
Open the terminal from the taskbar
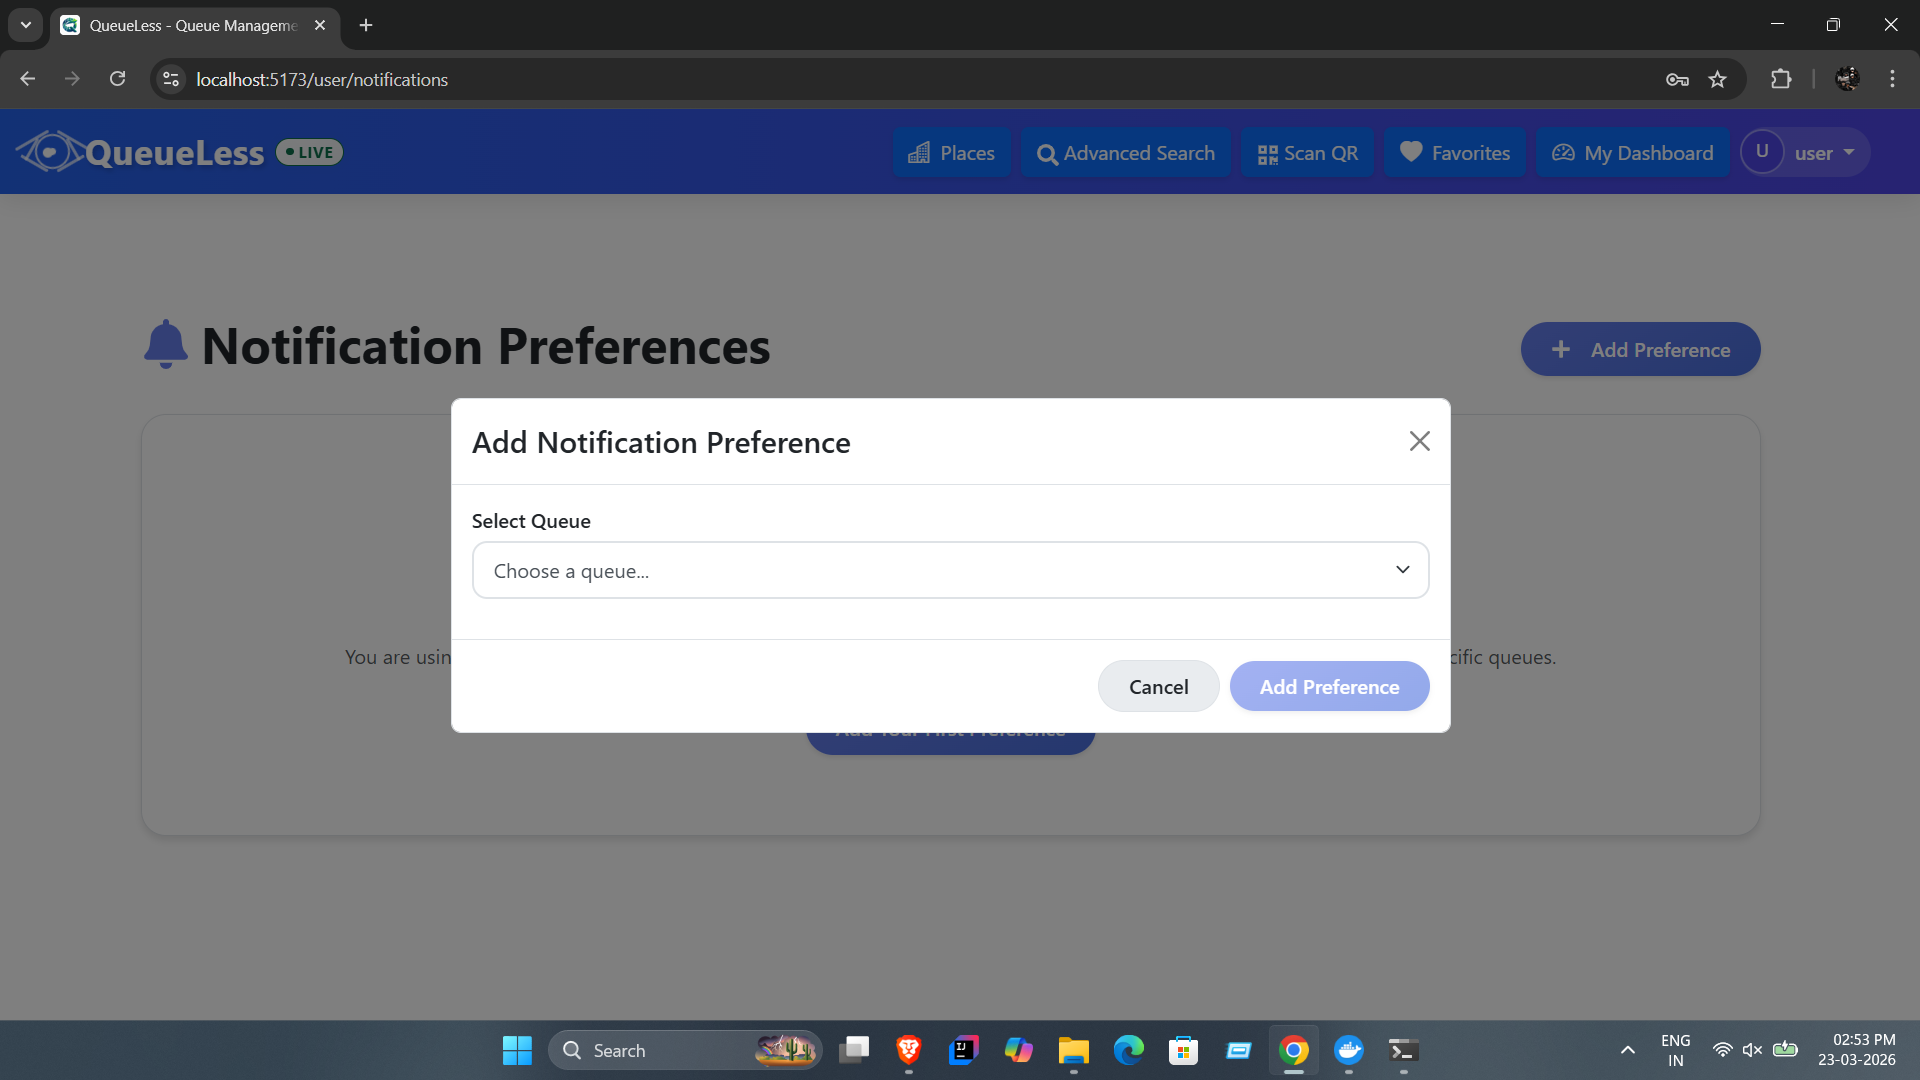[x=1404, y=1050]
